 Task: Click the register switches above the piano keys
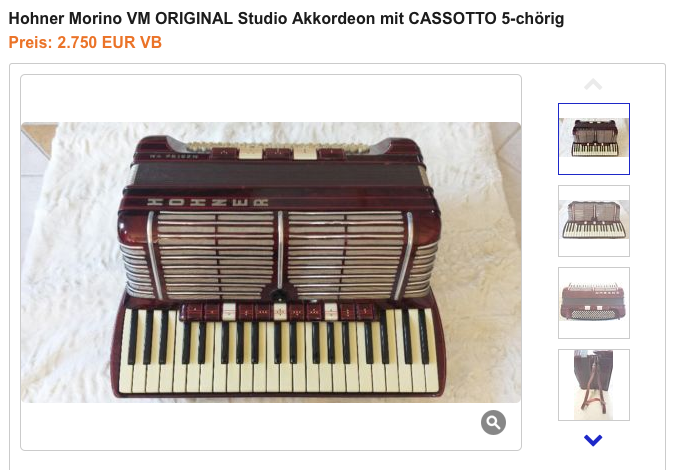[277, 311]
